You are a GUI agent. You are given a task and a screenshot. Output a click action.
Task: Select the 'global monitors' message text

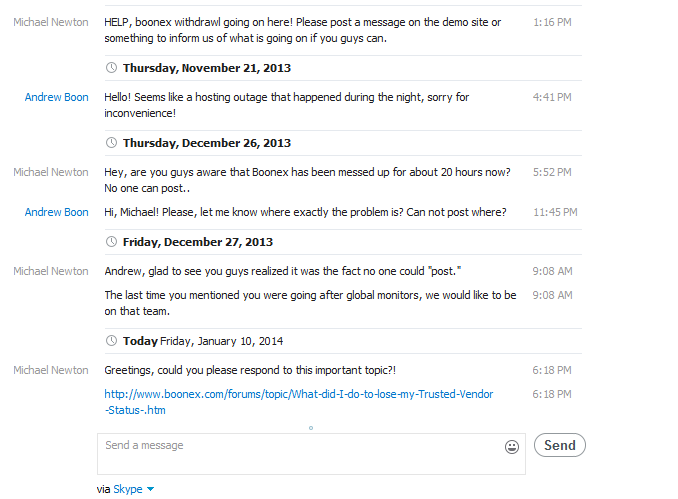310,302
